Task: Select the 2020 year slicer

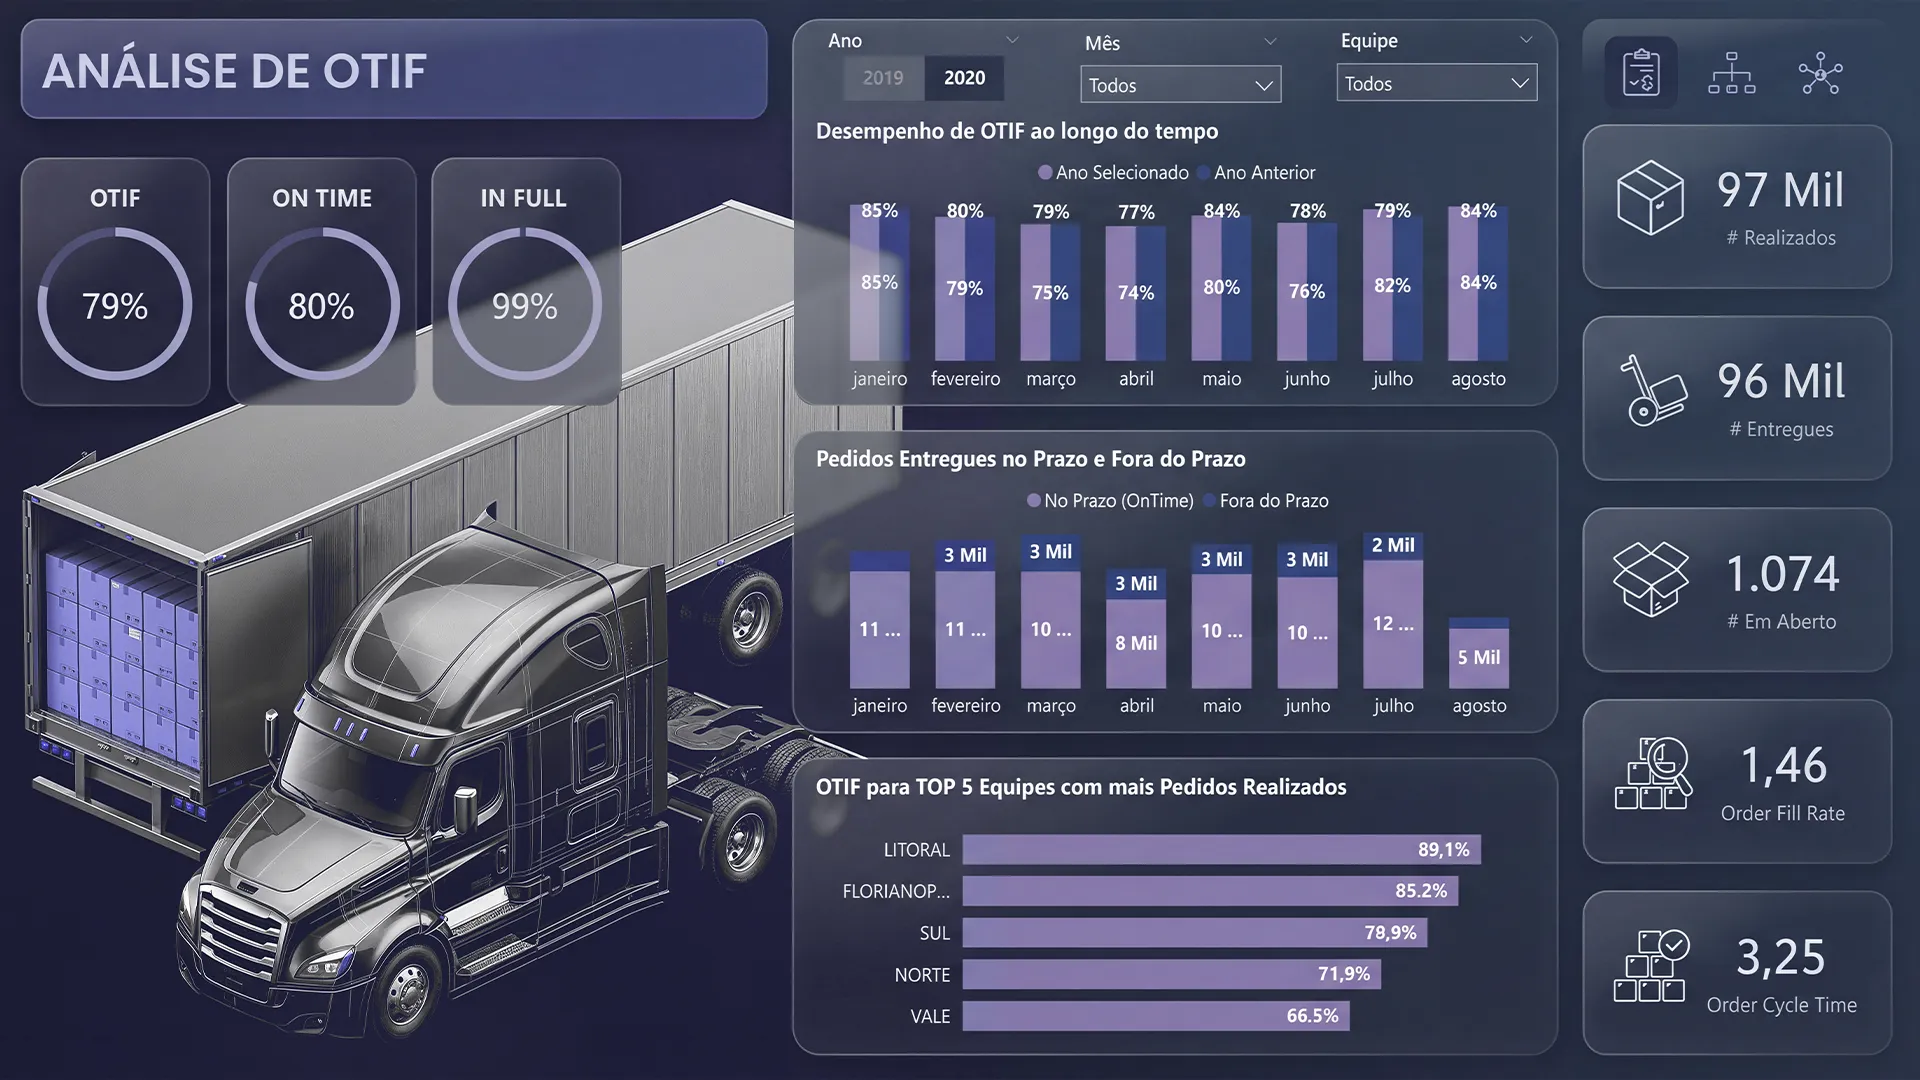Action: coord(964,78)
